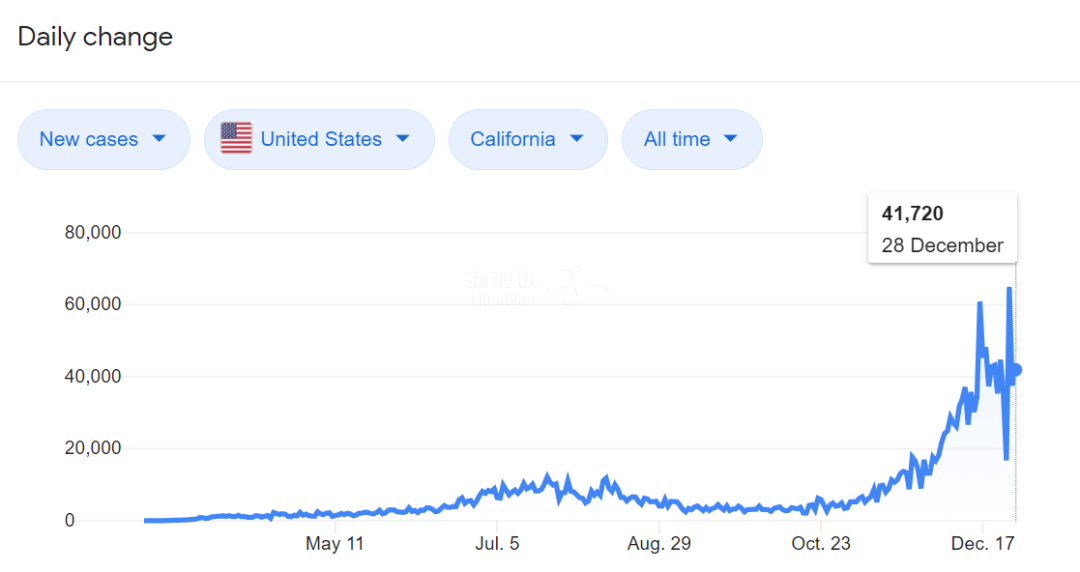This screenshot has height=572, width=1080.
Task: Open the New cases metric selector
Action: 103,139
